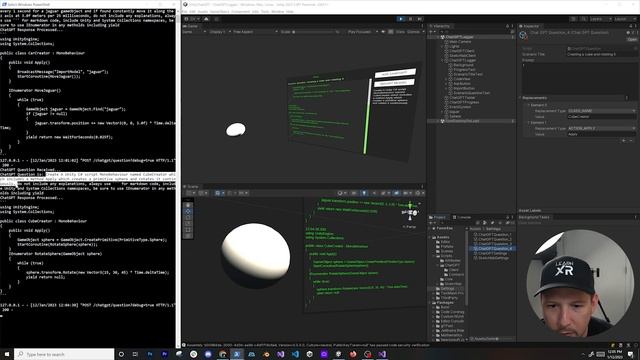Viewport: 640px width, 360px height.
Task: Open the Display 1 dropdown in Game view
Action: [219, 32]
